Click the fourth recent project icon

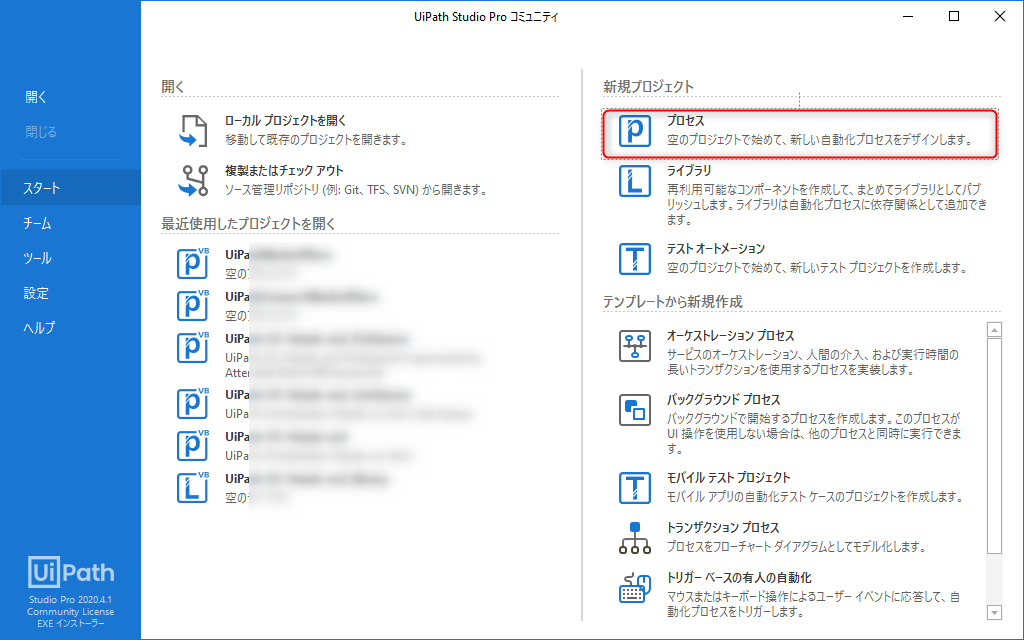(193, 404)
